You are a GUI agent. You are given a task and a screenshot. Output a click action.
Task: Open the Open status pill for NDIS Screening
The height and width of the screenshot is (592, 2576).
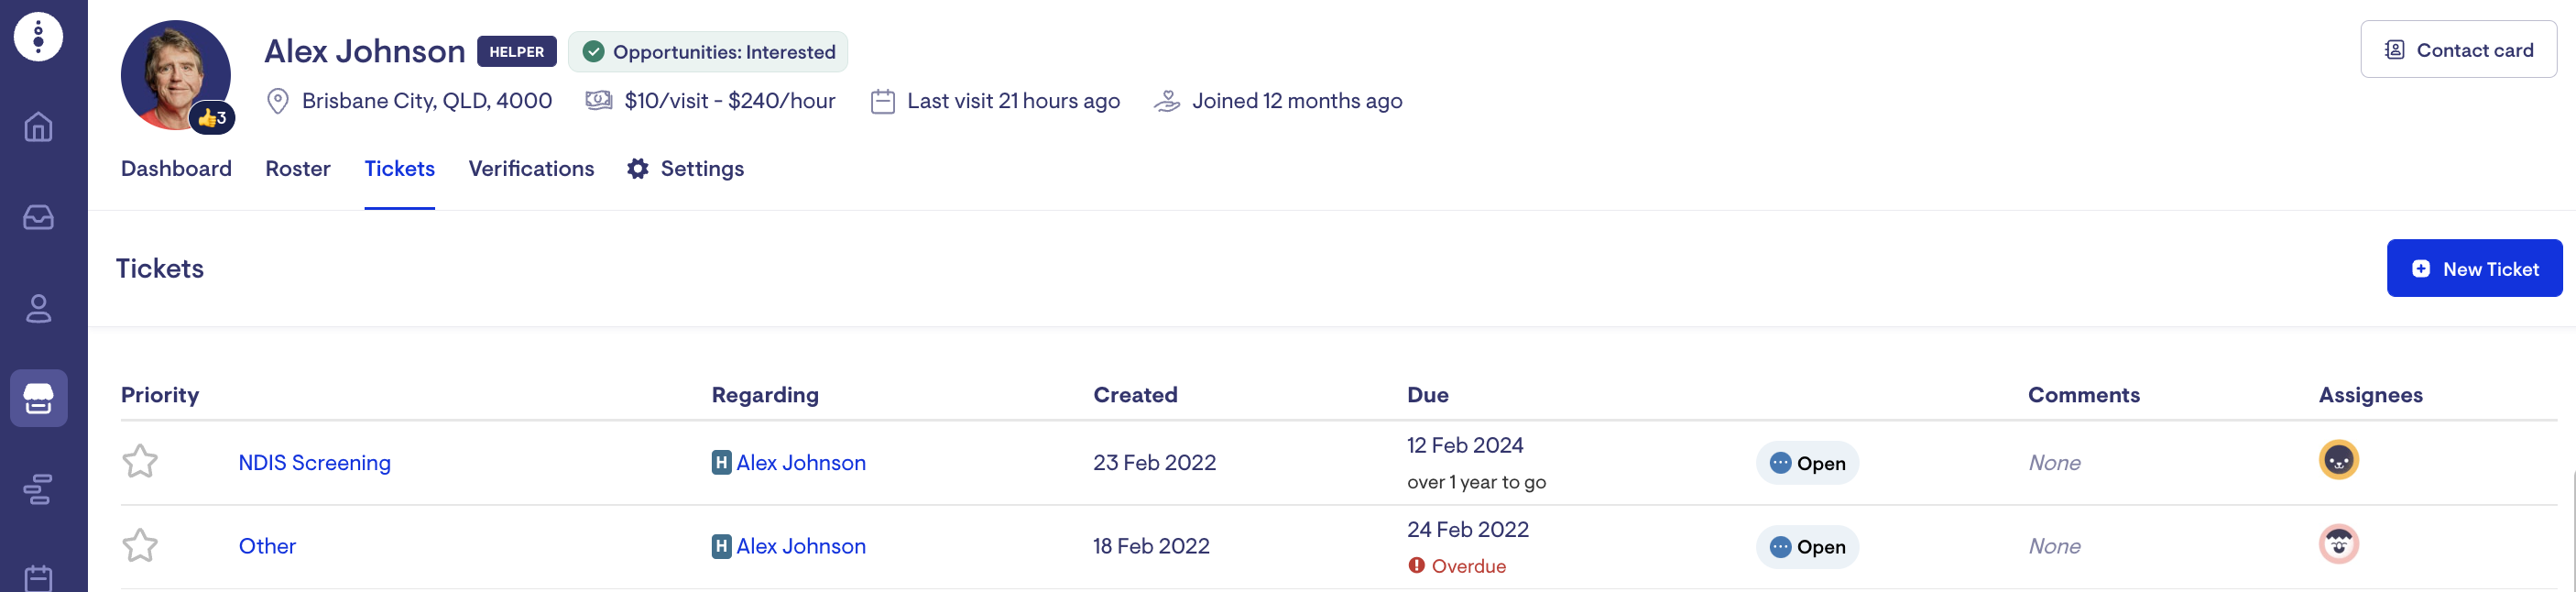point(1807,463)
